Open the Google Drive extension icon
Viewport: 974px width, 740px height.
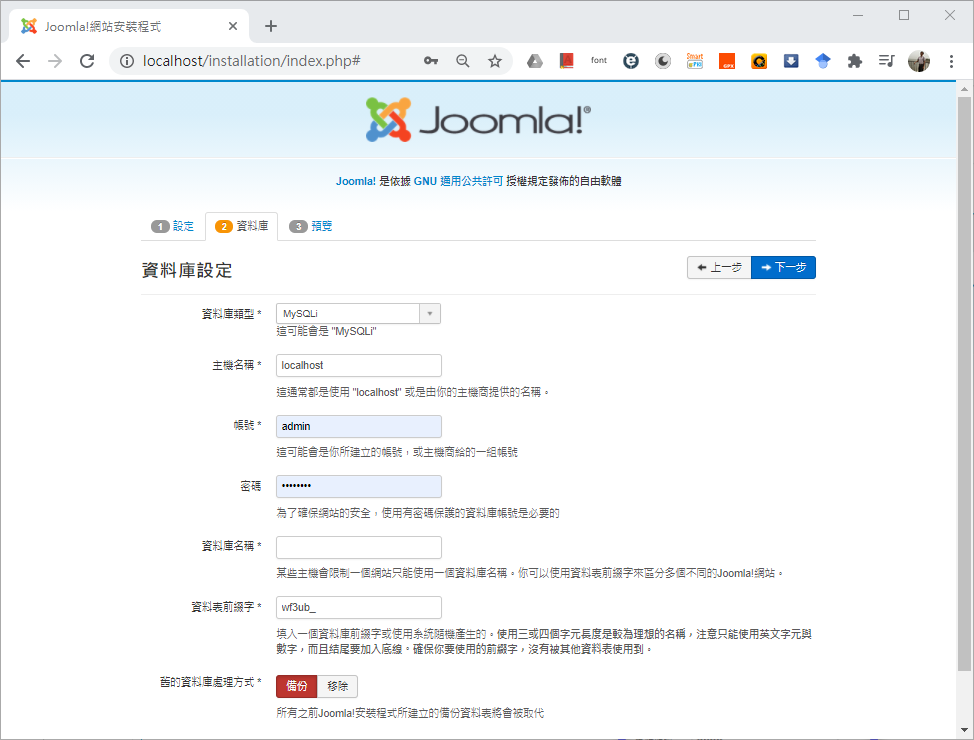tap(535, 61)
